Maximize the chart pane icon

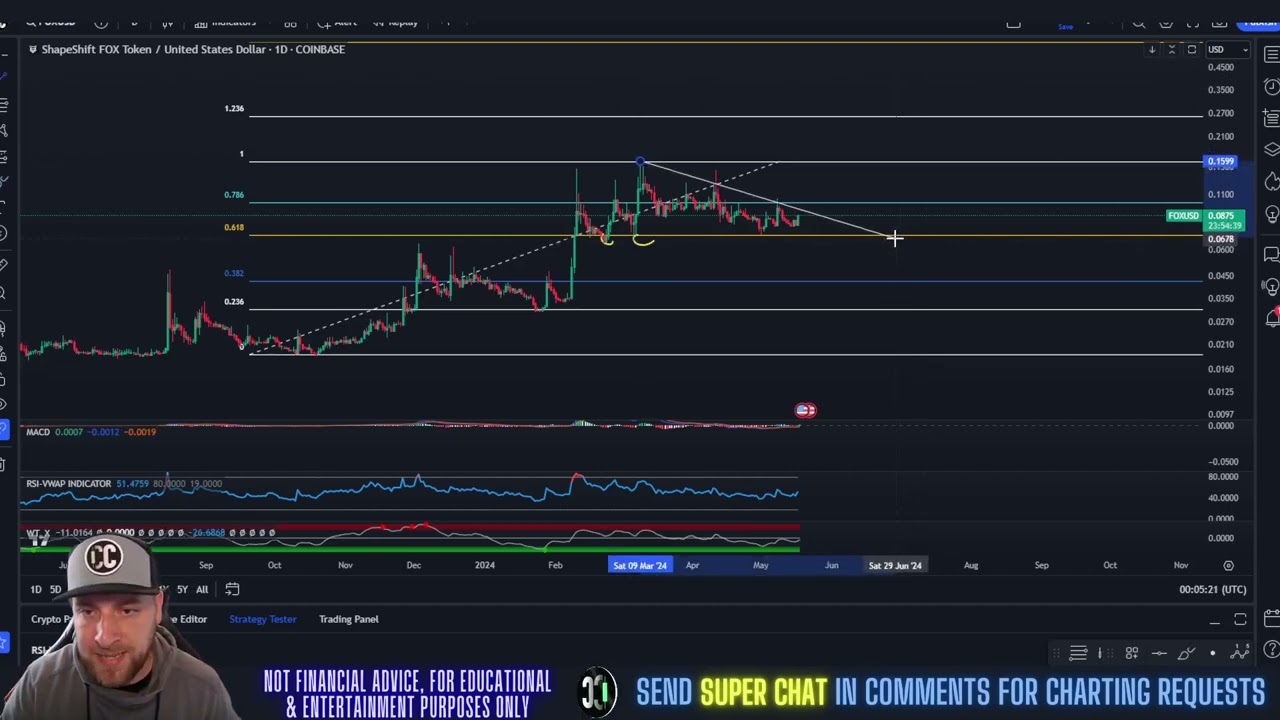tap(1192, 49)
